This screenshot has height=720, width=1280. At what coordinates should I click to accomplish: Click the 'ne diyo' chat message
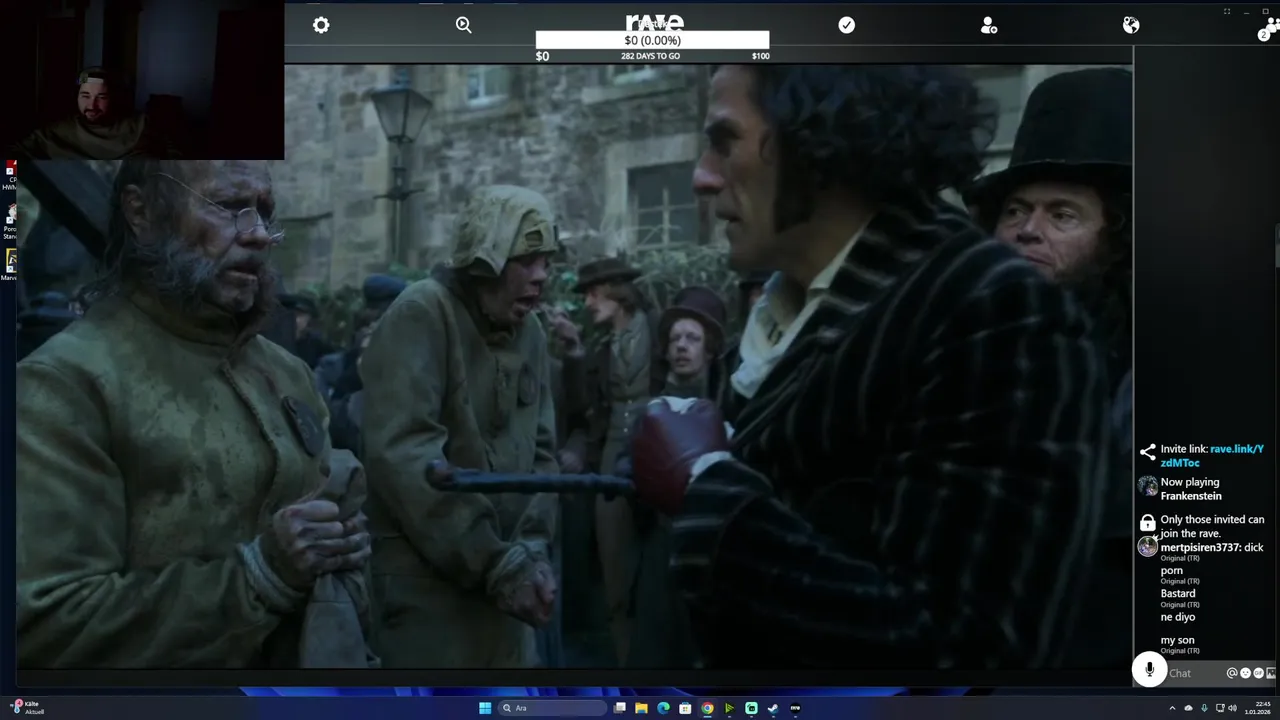point(1178,617)
